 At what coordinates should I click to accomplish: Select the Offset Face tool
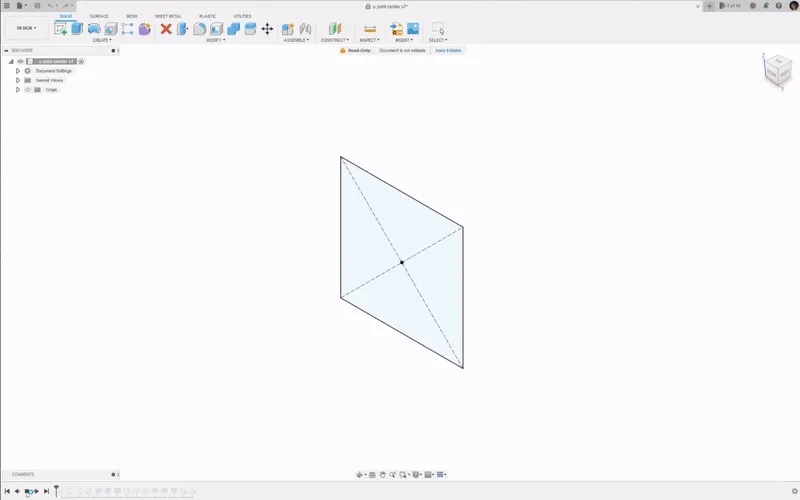pyautogui.click(x=250, y=29)
